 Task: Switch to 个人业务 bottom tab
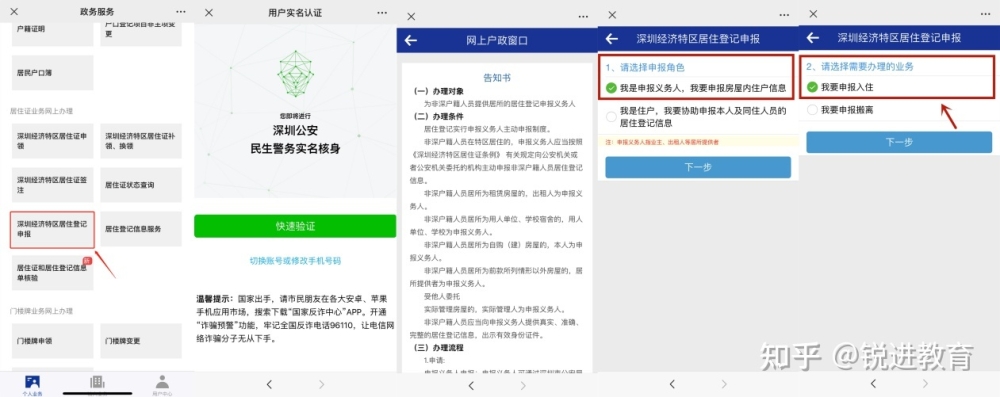click(x=32, y=385)
